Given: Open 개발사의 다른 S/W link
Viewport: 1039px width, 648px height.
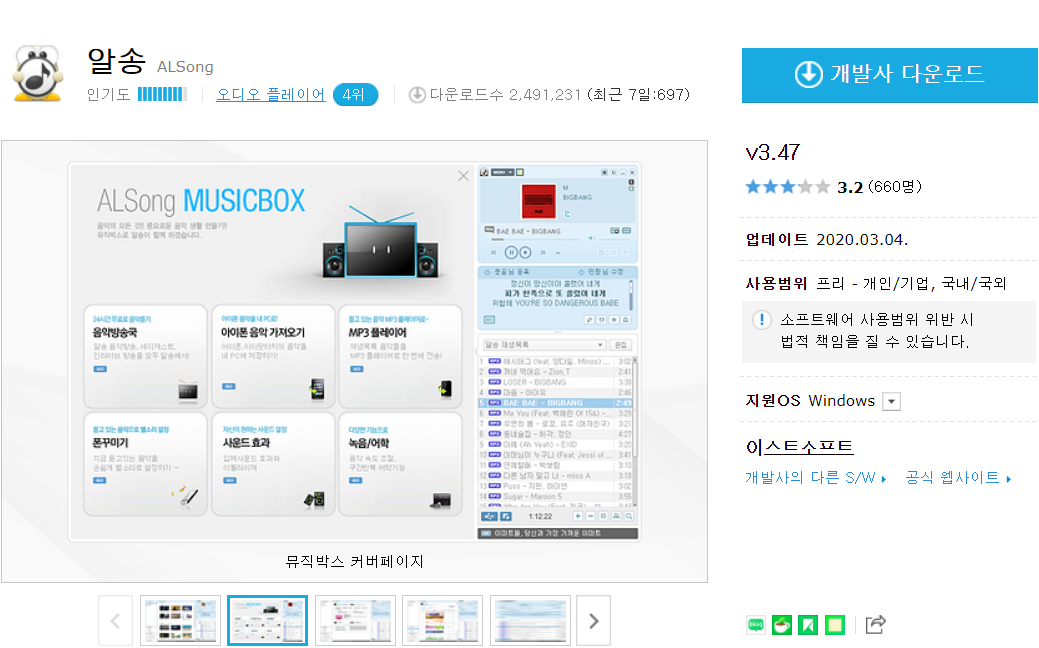Looking at the screenshot, I should 816,478.
